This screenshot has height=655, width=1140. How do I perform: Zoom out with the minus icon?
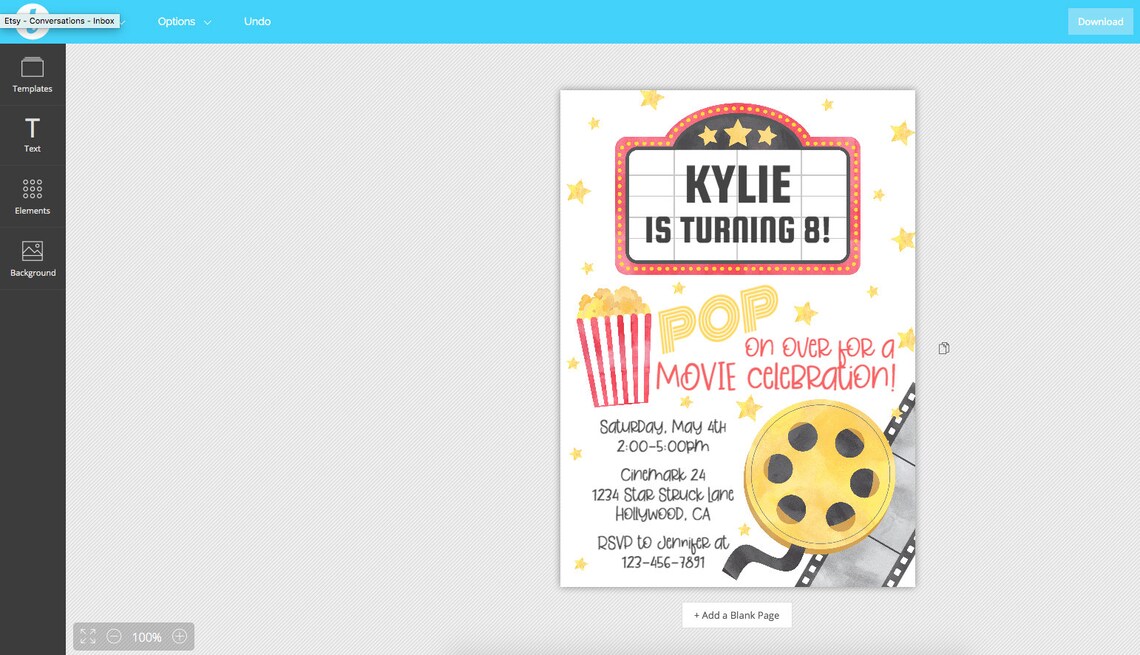pyautogui.click(x=114, y=637)
